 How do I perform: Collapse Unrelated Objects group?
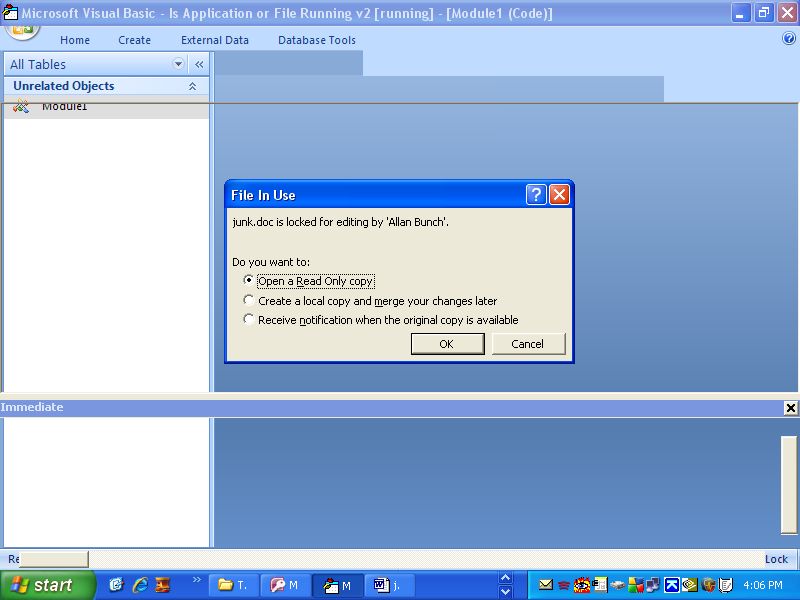[192, 86]
